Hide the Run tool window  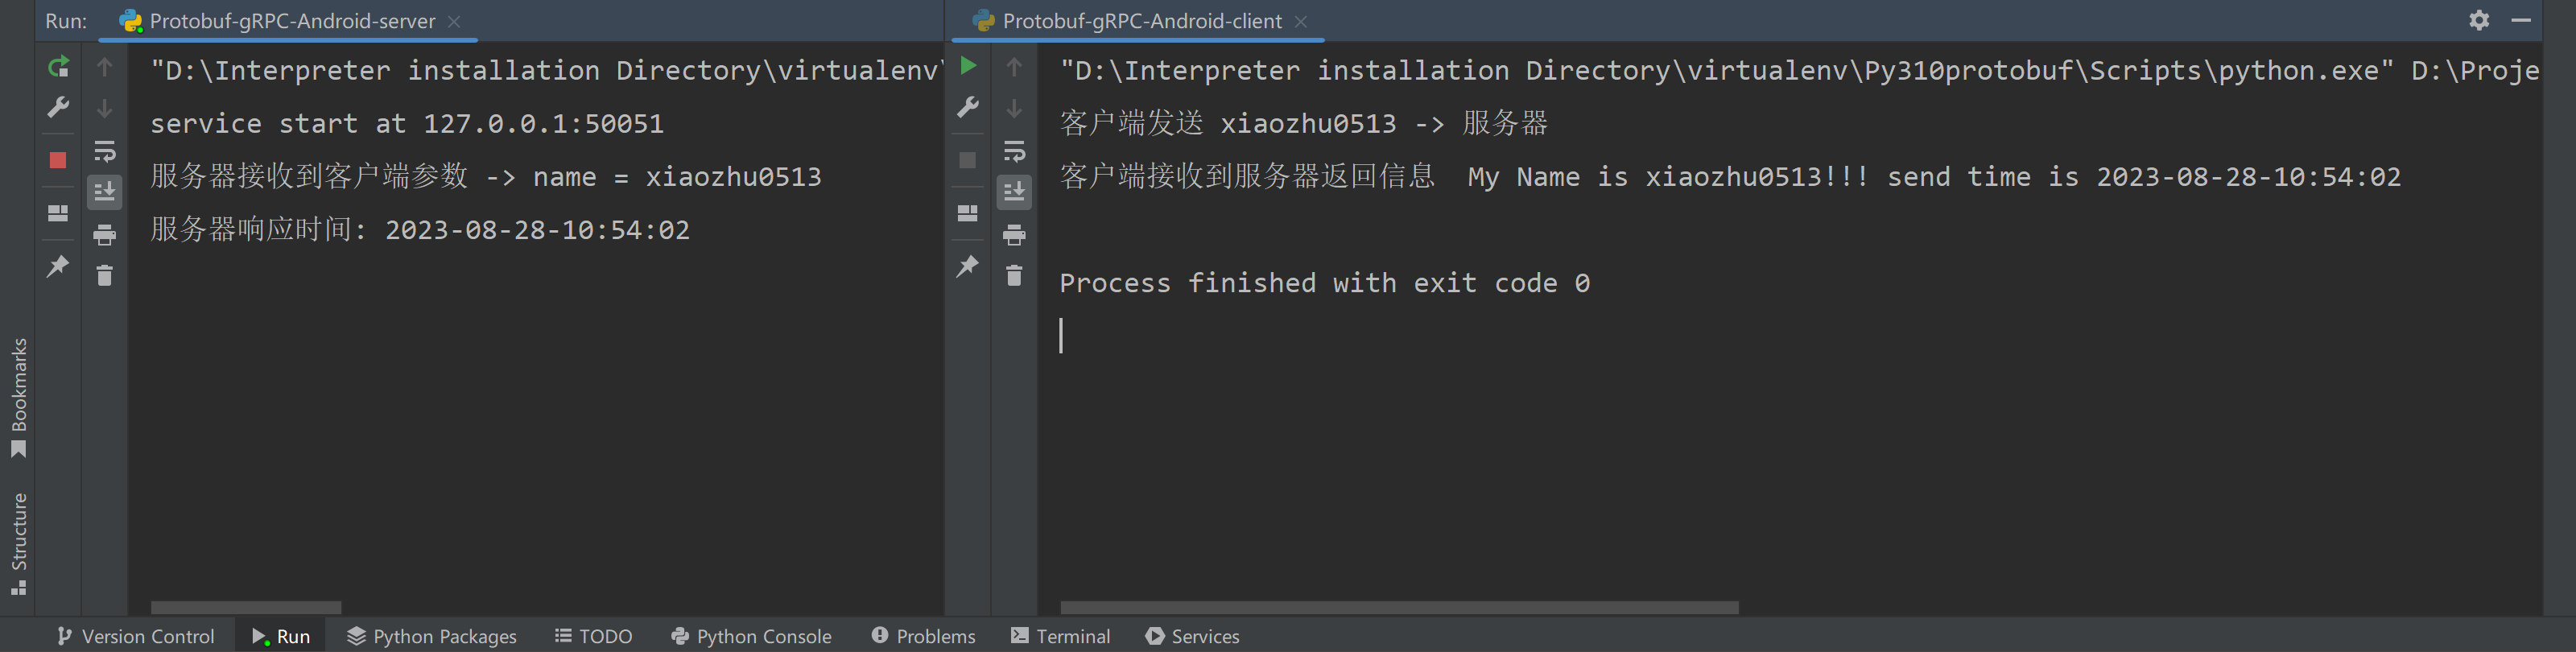pos(2521,20)
